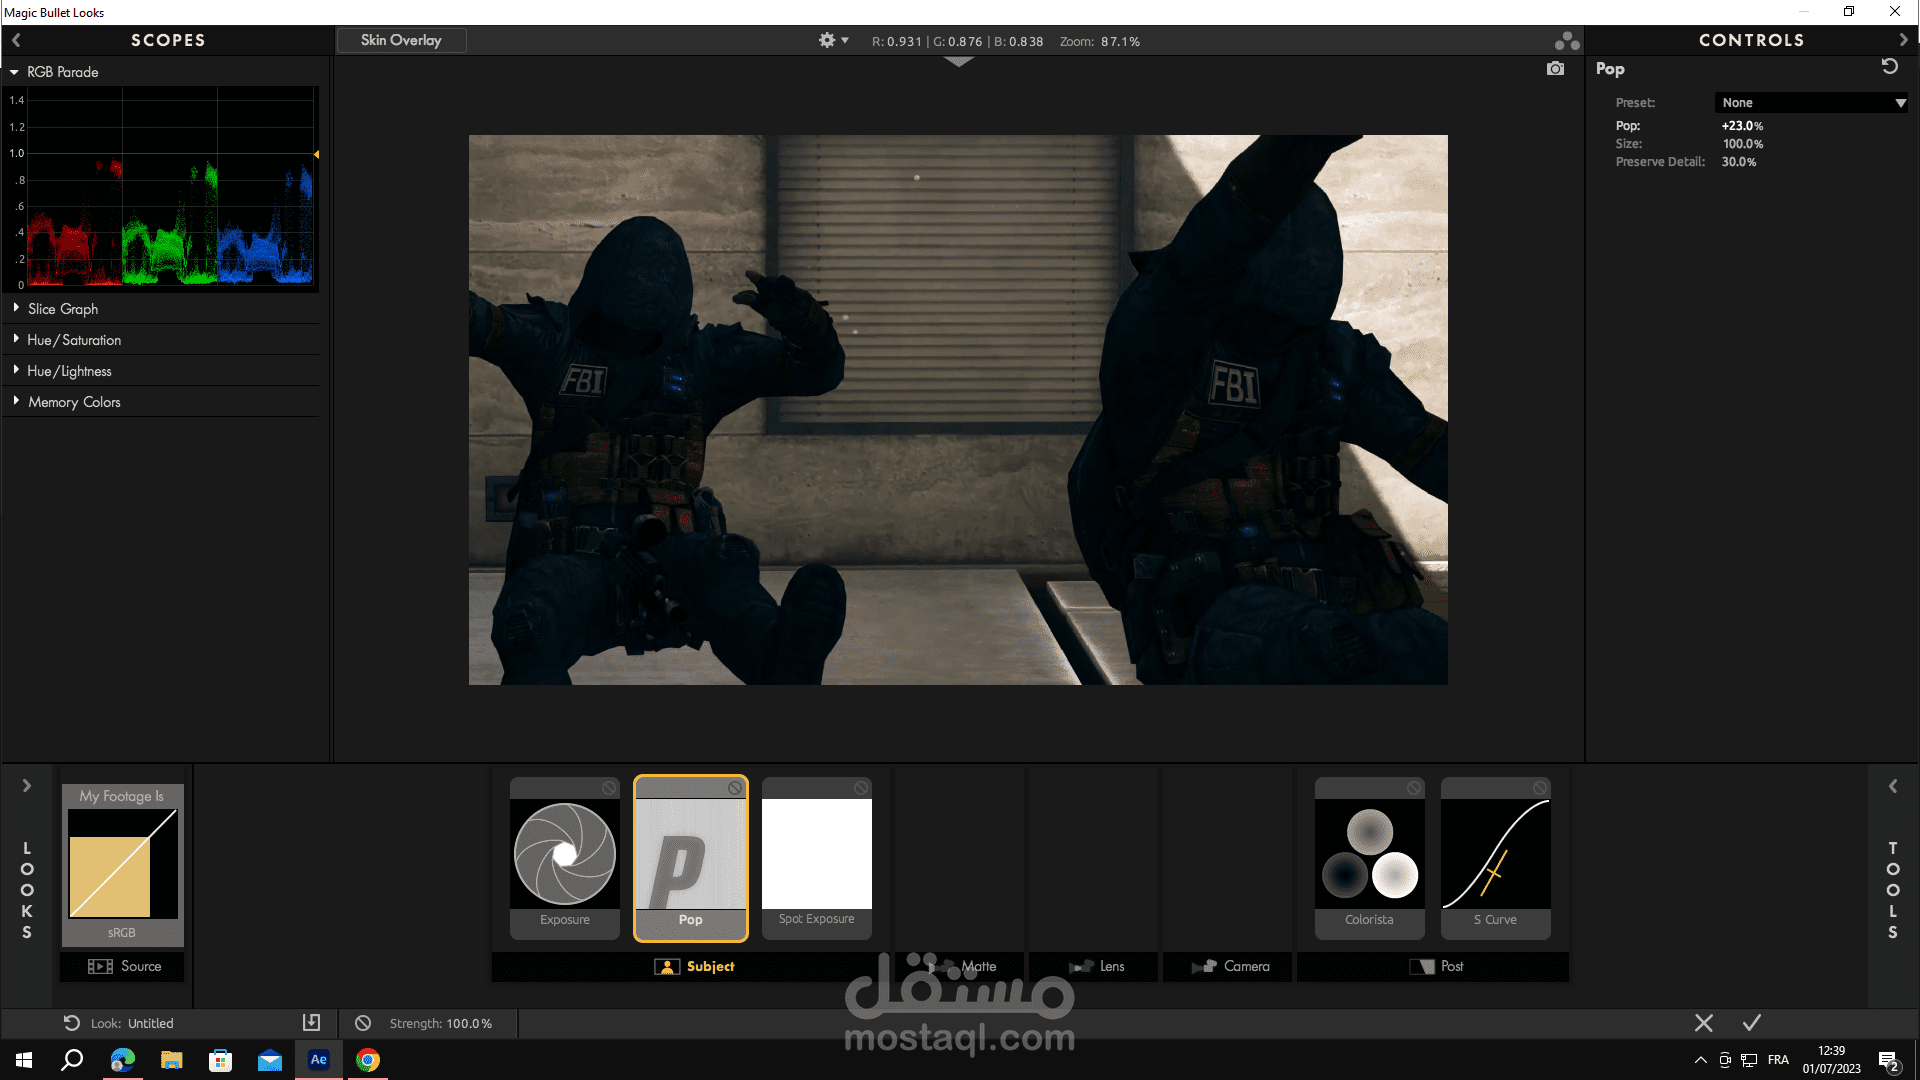Screen dimensions: 1920x1080
Task: Select the Spot Exposure tool thumbnail
Action: tap(816, 855)
